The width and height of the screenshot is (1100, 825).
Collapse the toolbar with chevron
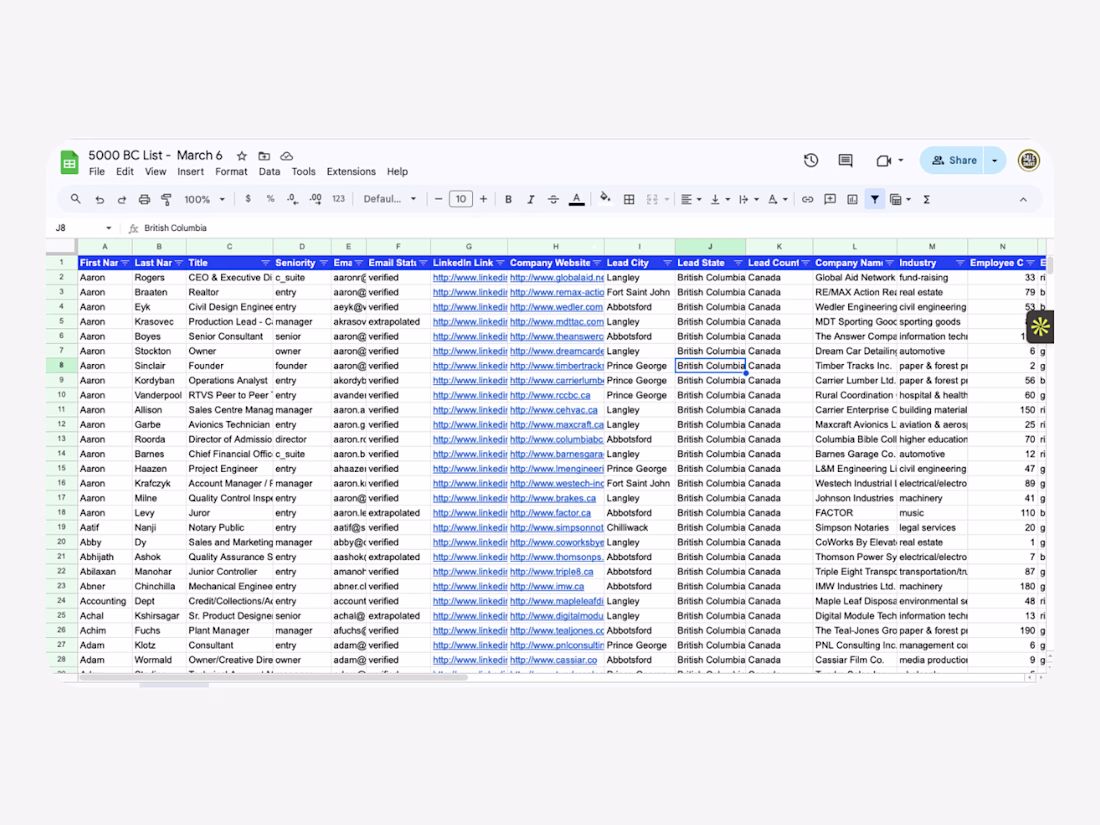tap(1023, 199)
